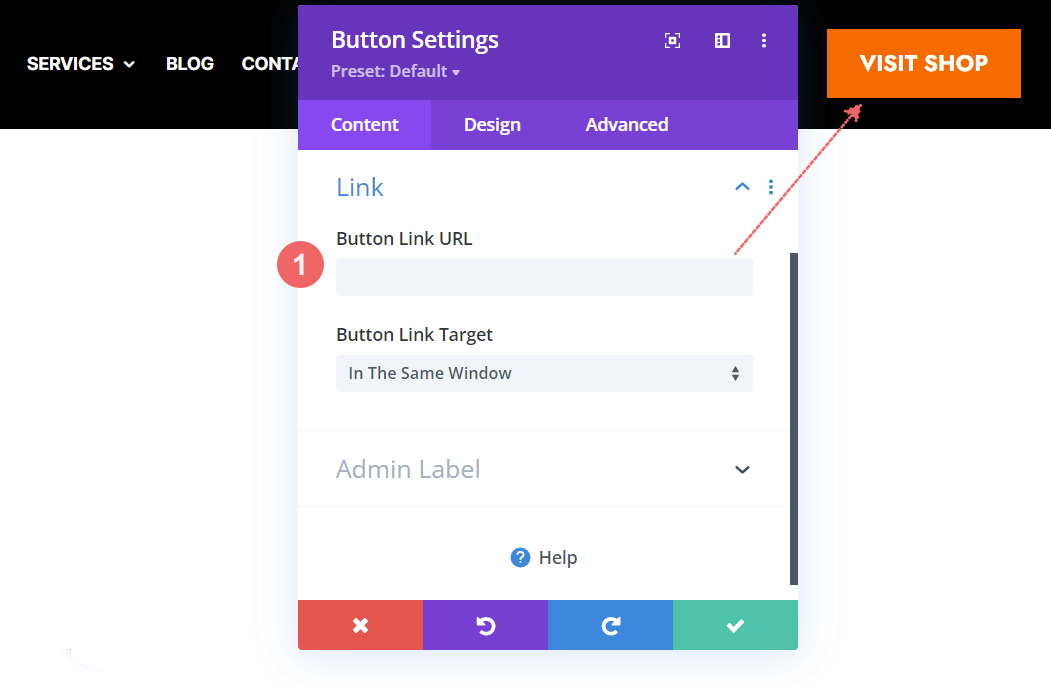The height and width of the screenshot is (688, 1051).
Task: Switch to the Design tab
Action: tap(492, 124)
